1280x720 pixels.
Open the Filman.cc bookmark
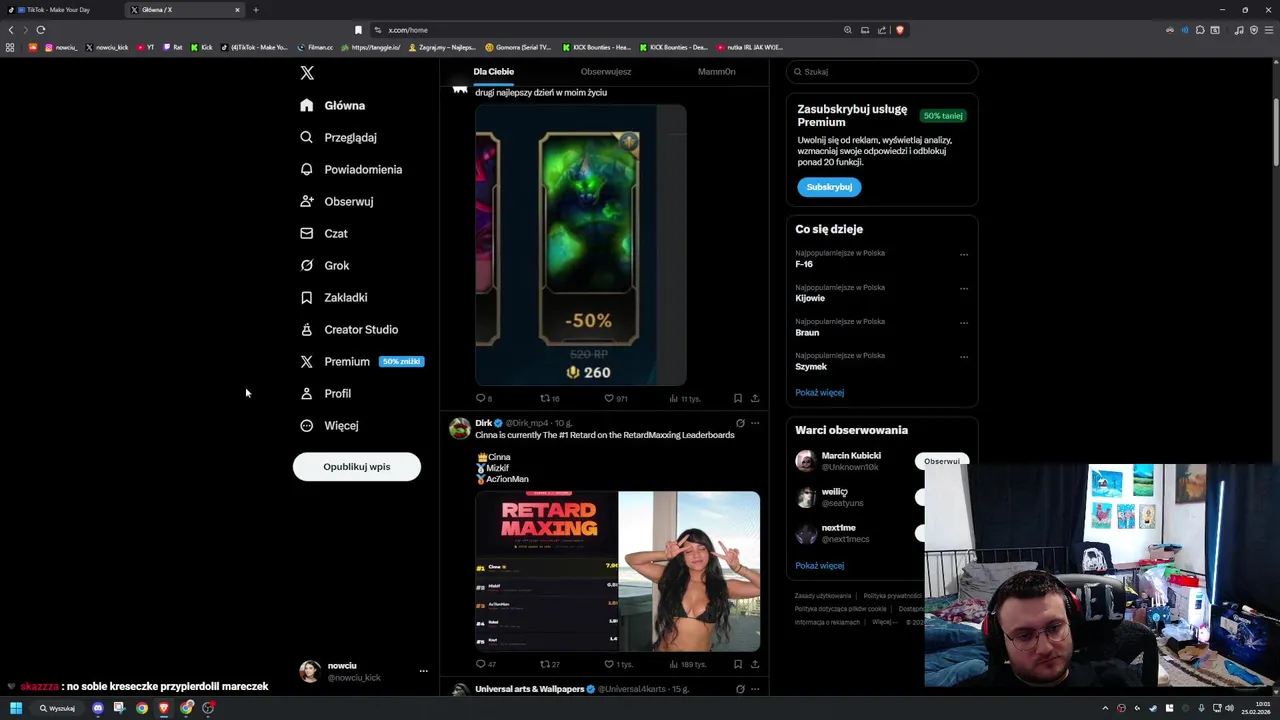(316, 47)
